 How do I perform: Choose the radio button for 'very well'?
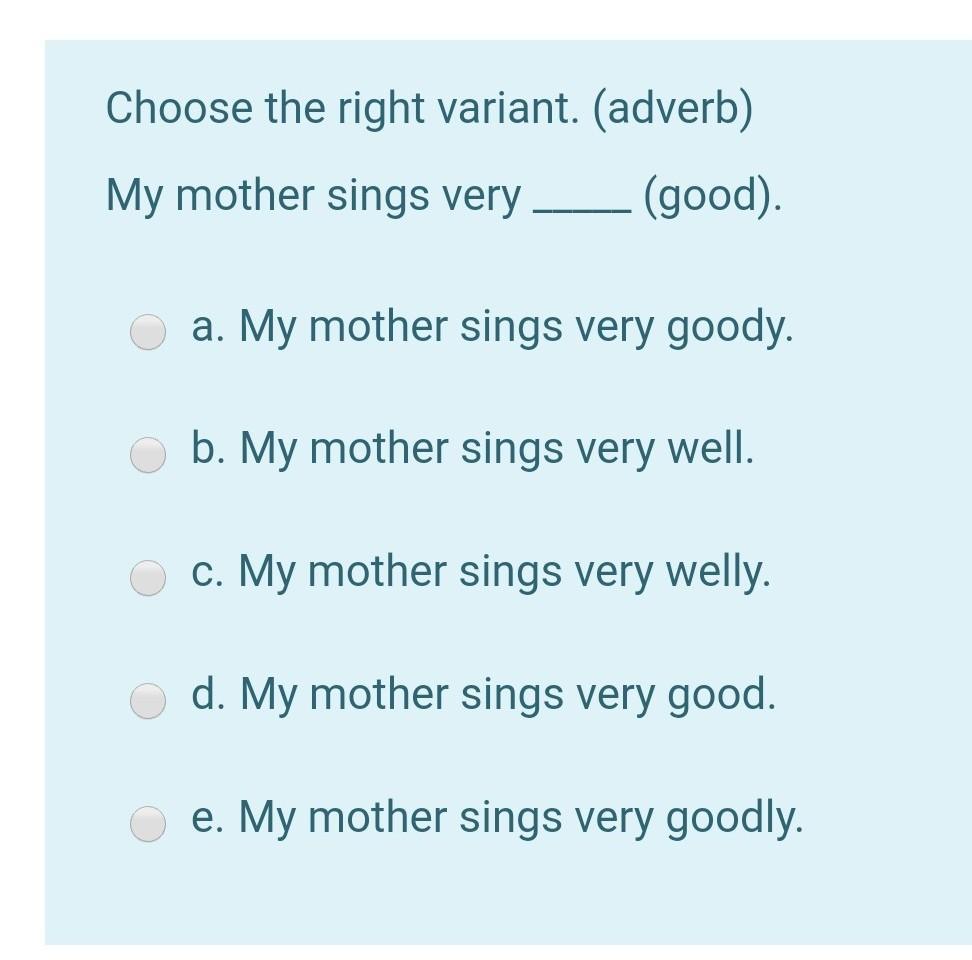pyautogui.click(x=148, y=455)
